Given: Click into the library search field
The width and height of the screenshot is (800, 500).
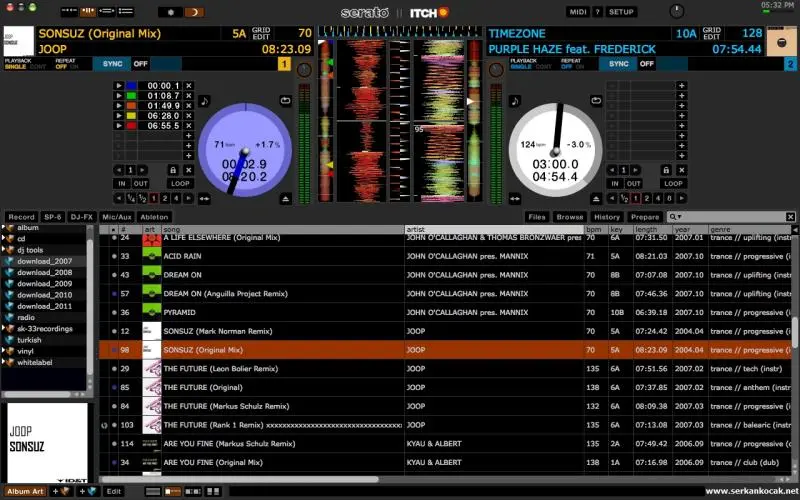Looking at the screenshot, I should pos(732,217).
